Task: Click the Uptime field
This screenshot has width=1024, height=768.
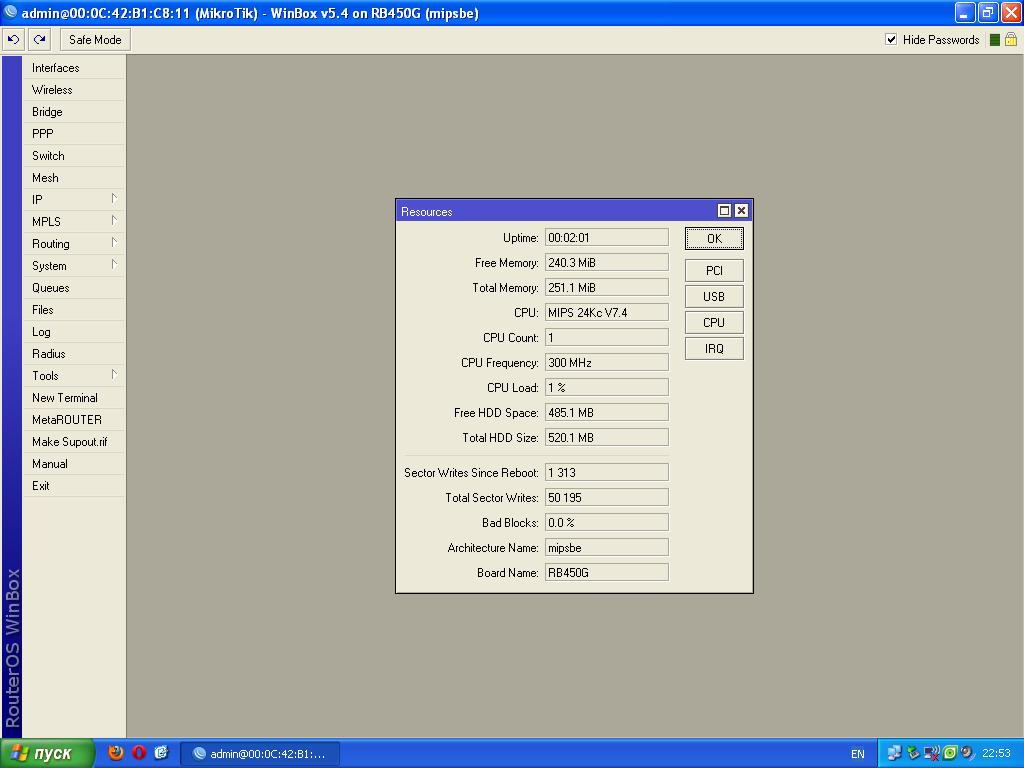Action: point(607,238)
